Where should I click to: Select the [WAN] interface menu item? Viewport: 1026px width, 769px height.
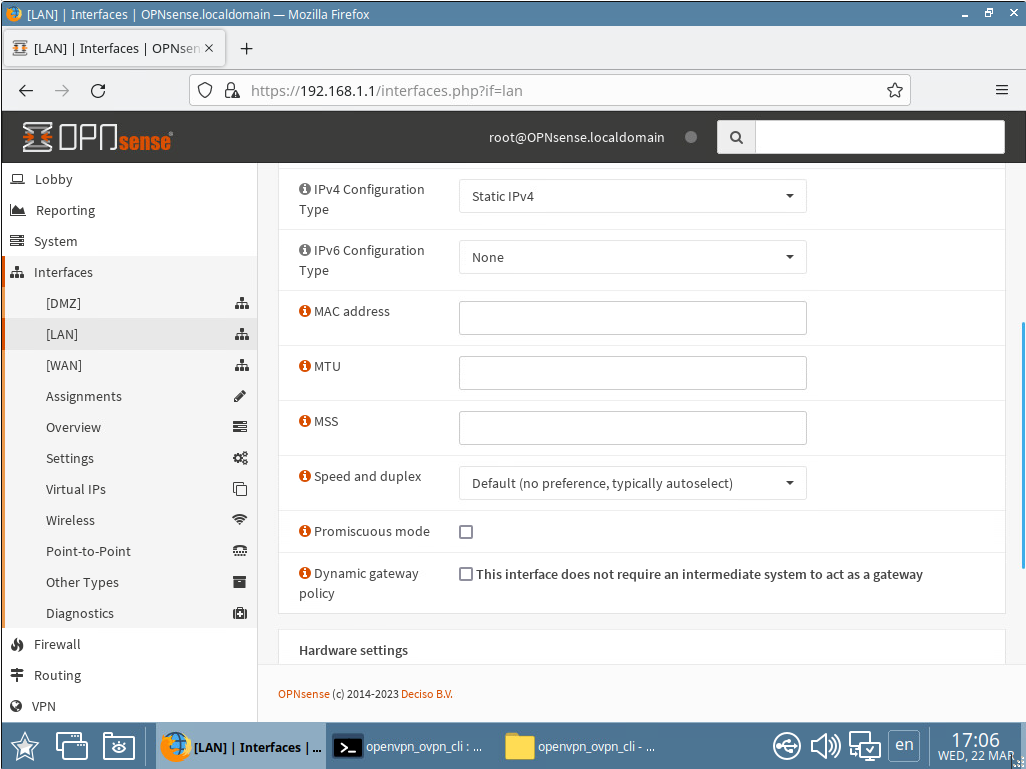click(64, 366)
